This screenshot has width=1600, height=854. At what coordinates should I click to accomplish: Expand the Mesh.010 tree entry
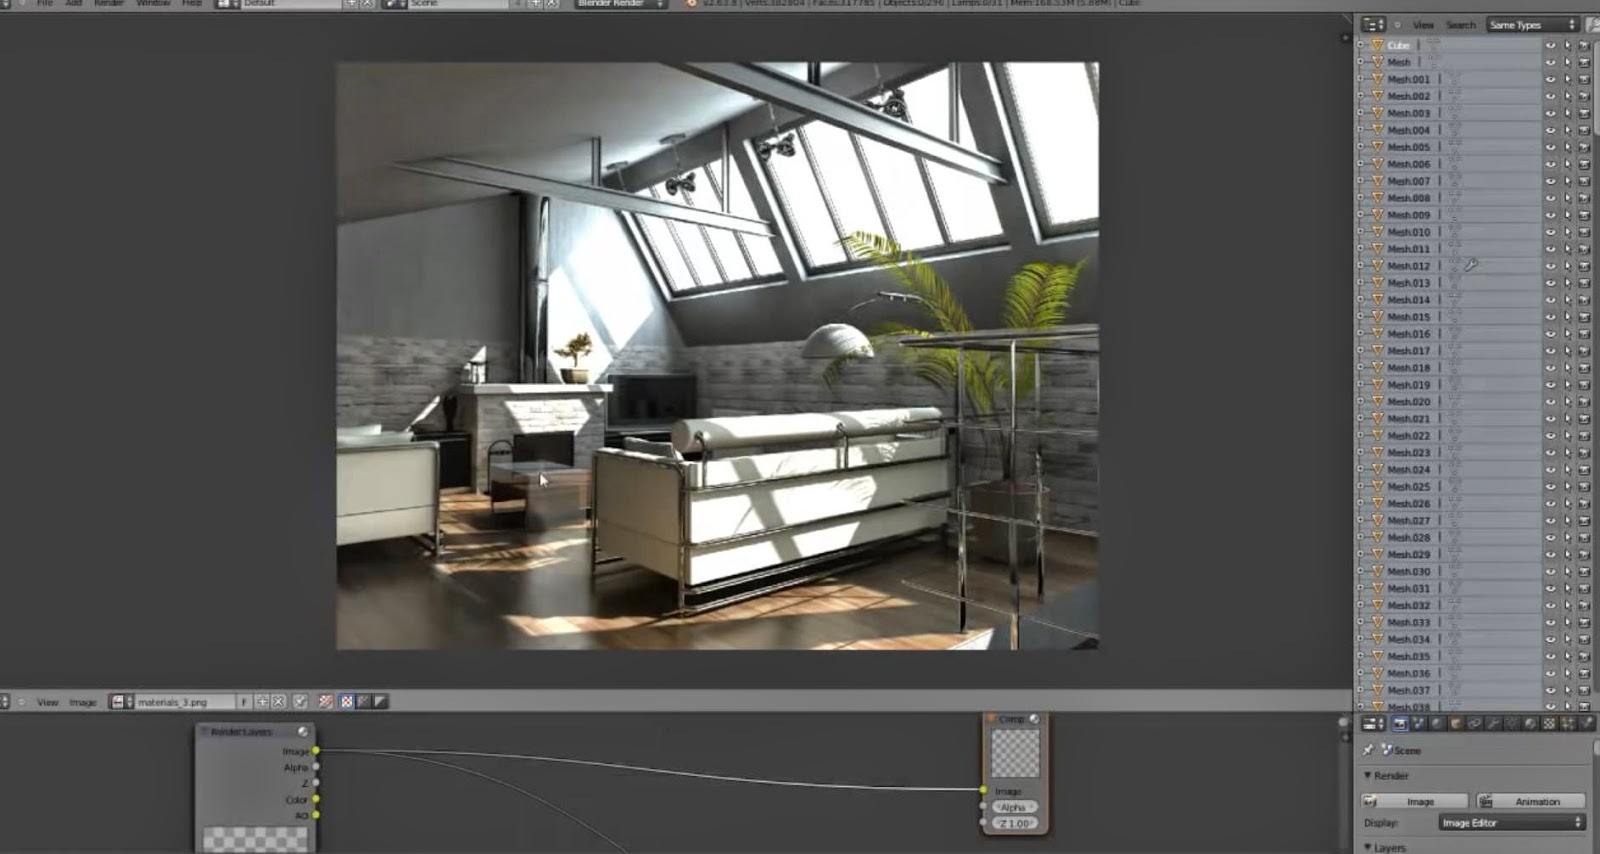pyautogui.click(x=1361, y=232)
